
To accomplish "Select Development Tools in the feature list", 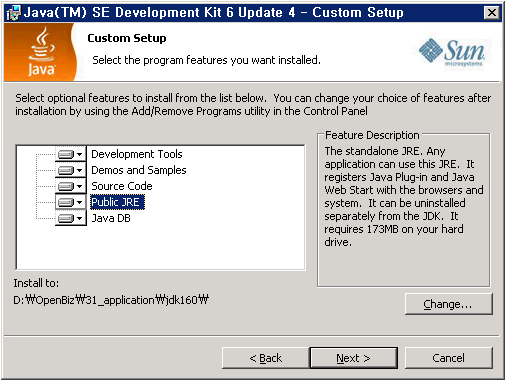I will click(x=137, y=154).
